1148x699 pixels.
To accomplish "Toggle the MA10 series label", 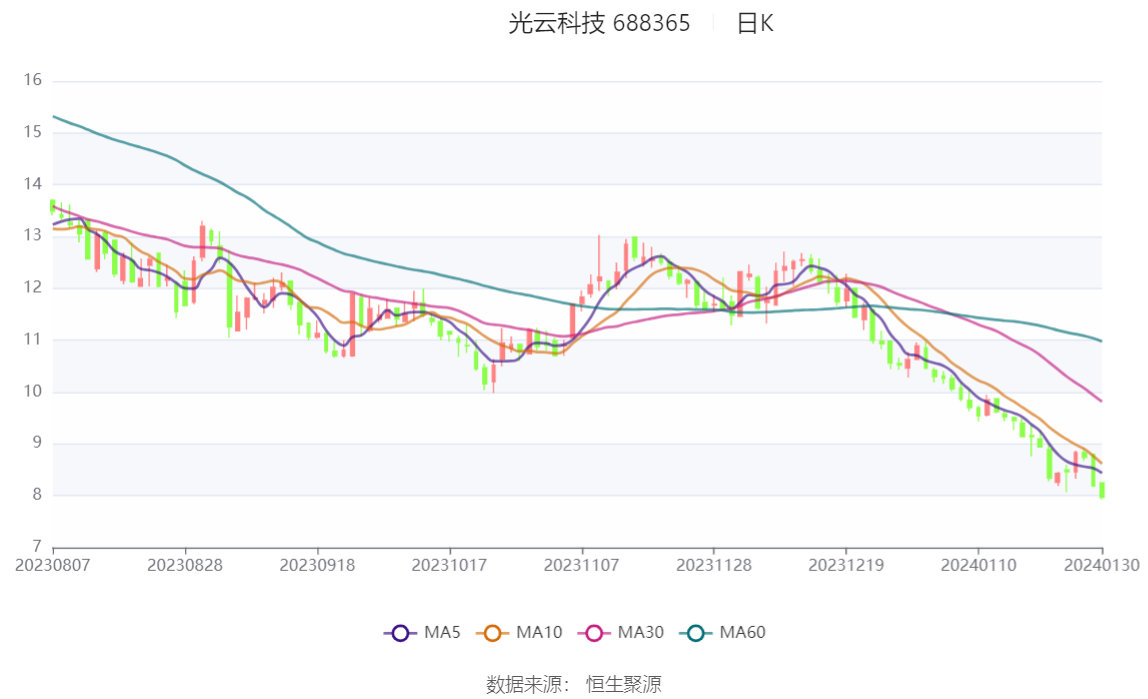I will tap(539, 632).
